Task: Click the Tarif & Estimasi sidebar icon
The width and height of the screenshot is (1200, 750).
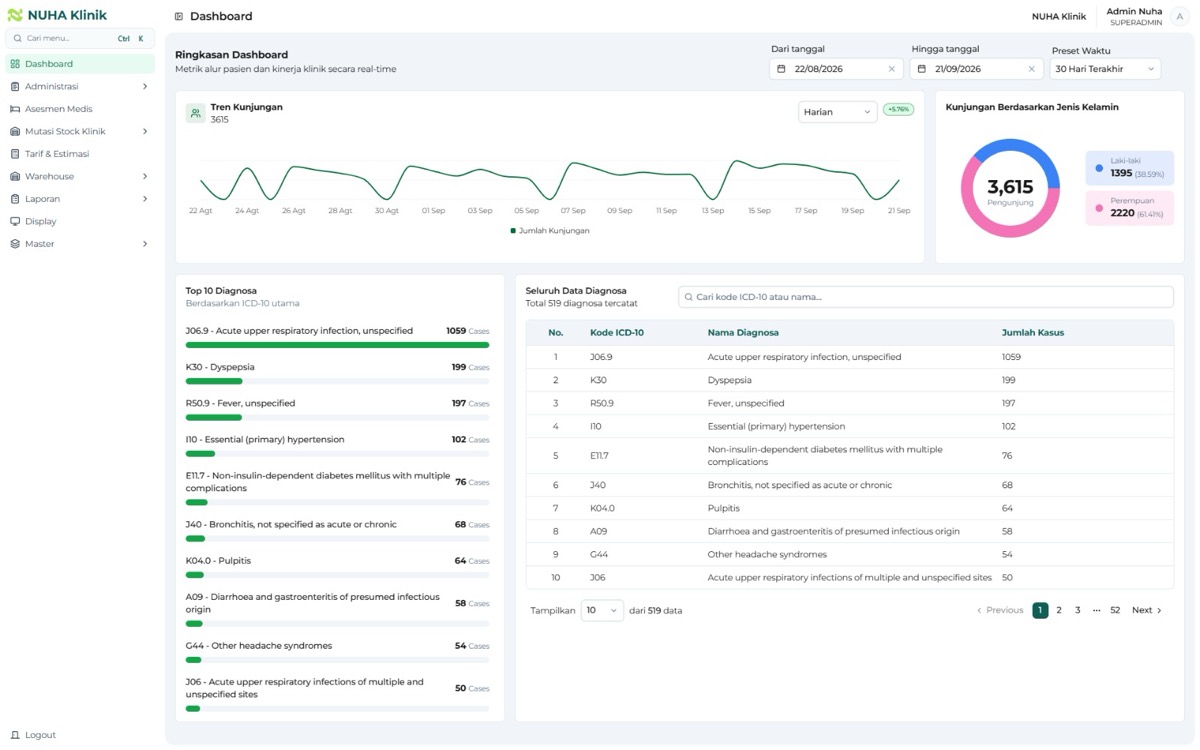Action: coord(15,154)
